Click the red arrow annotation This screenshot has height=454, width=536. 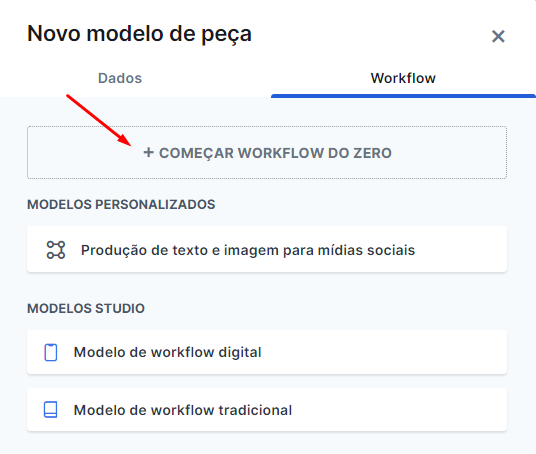click(x=99, y=120)
